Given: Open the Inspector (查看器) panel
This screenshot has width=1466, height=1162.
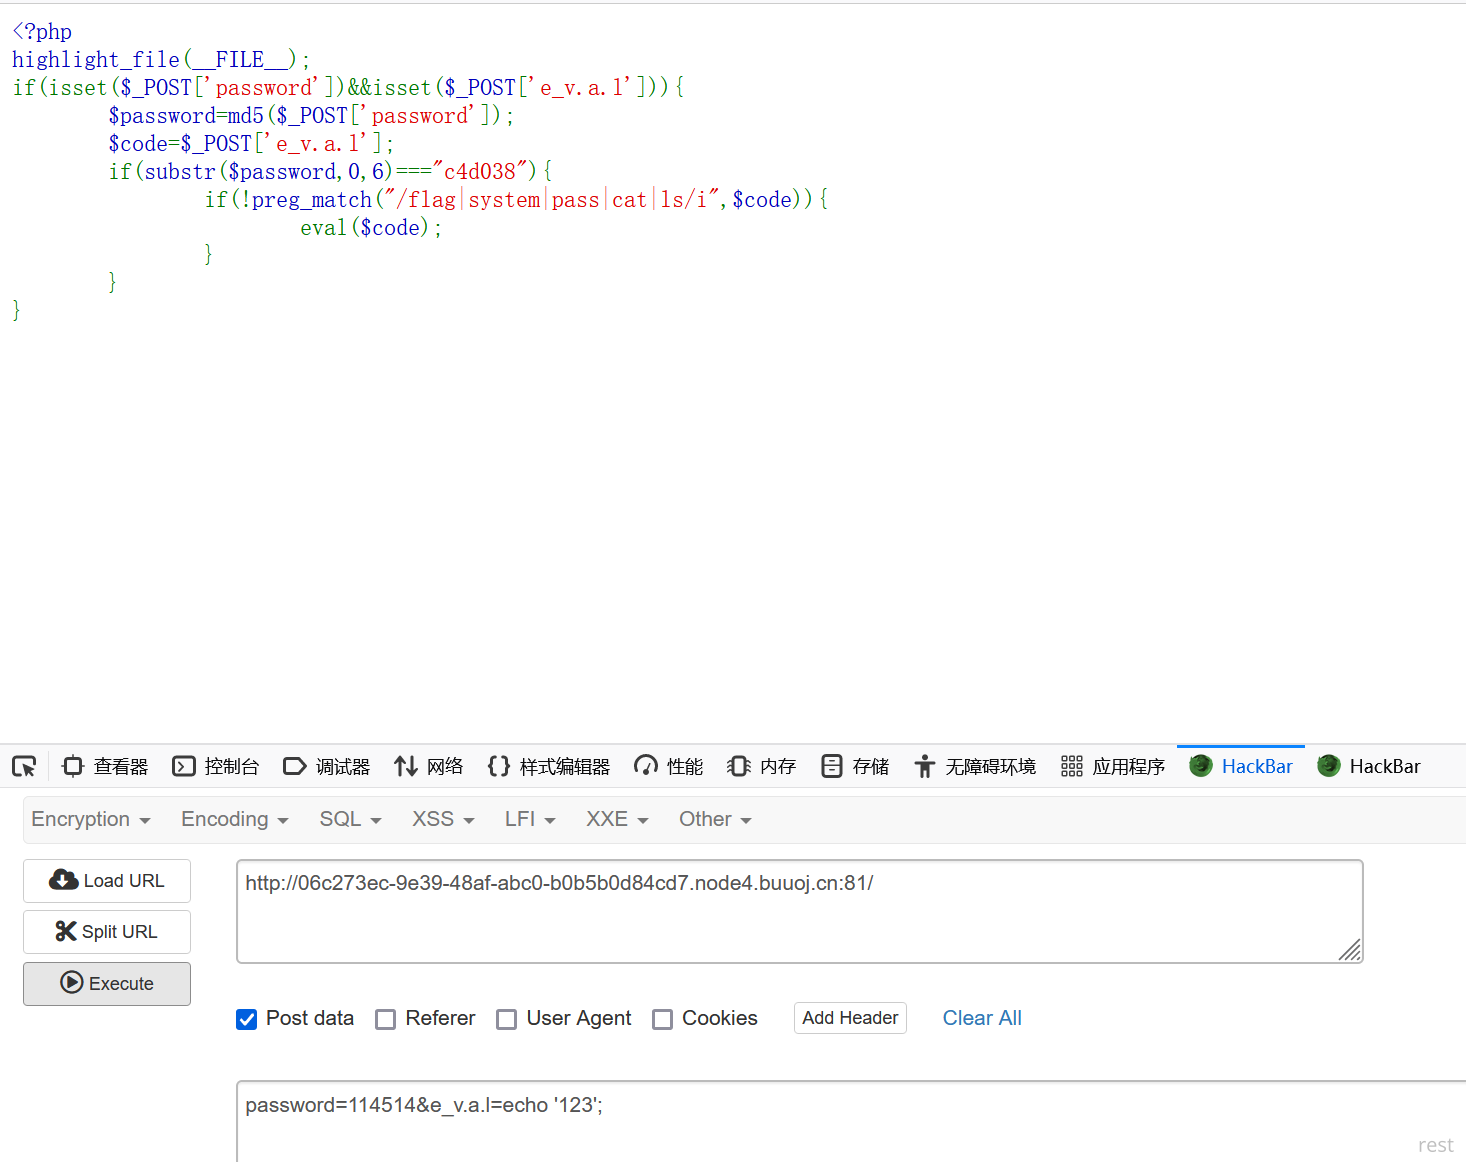Looking at the screenshot, I should tap(105, 767).
